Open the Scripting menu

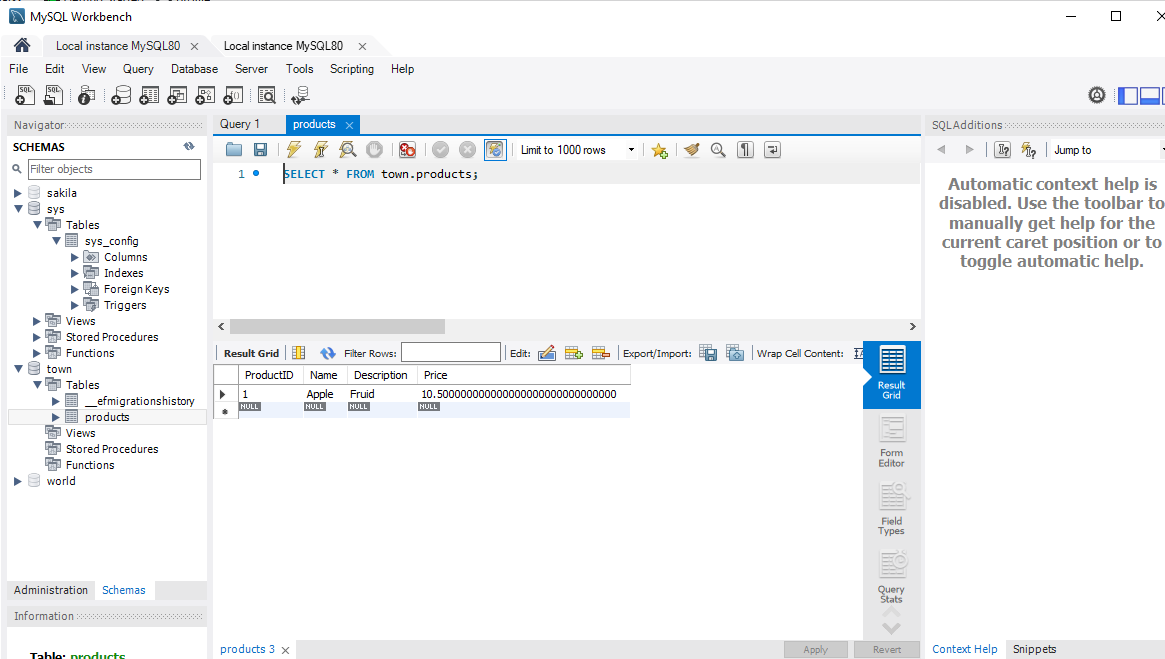[x=351, y=68]
